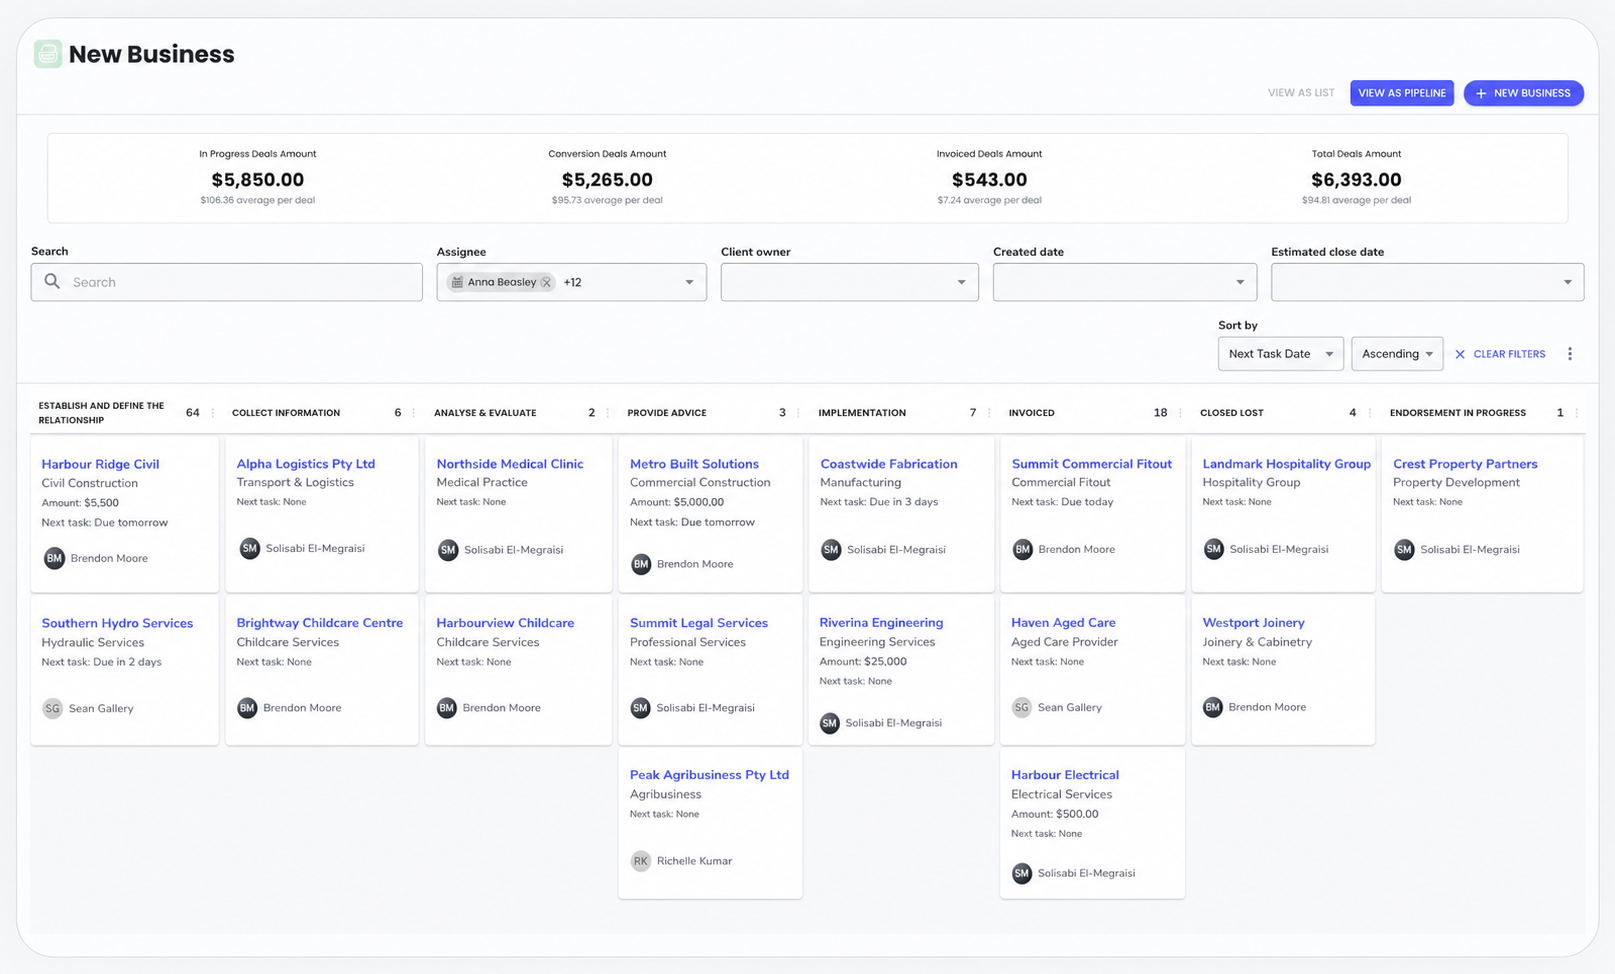Open the Analyse & Evaluate column options menu

click(x=607, y=413)
